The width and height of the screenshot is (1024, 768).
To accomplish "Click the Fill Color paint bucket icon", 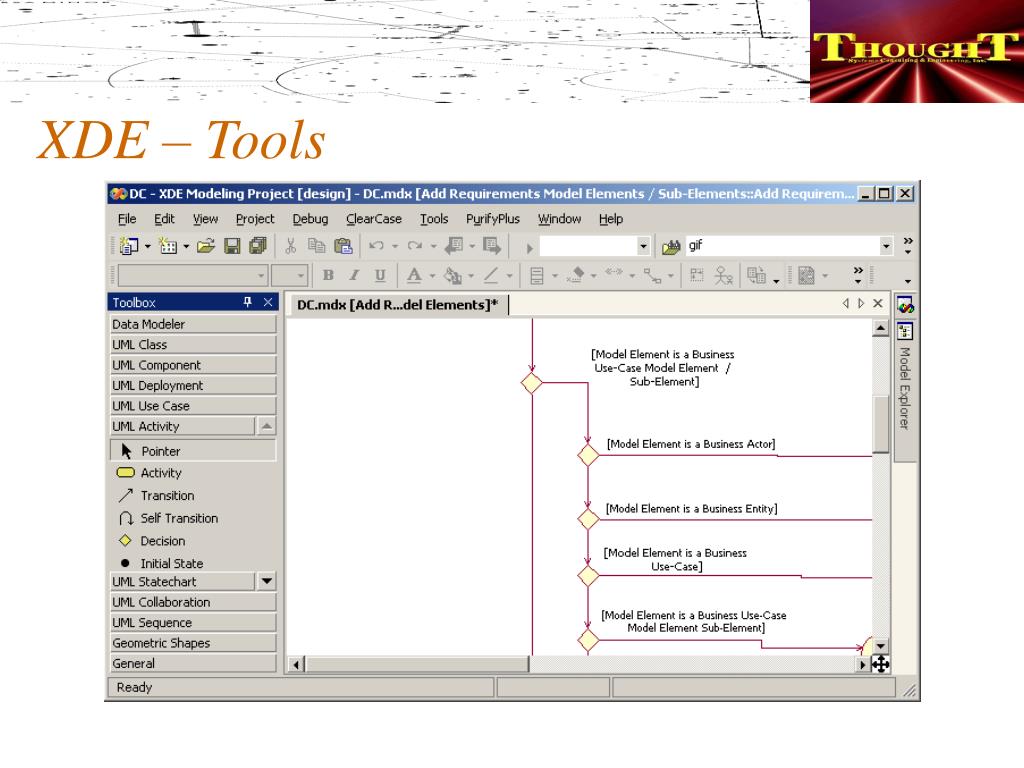I will 453,276.
